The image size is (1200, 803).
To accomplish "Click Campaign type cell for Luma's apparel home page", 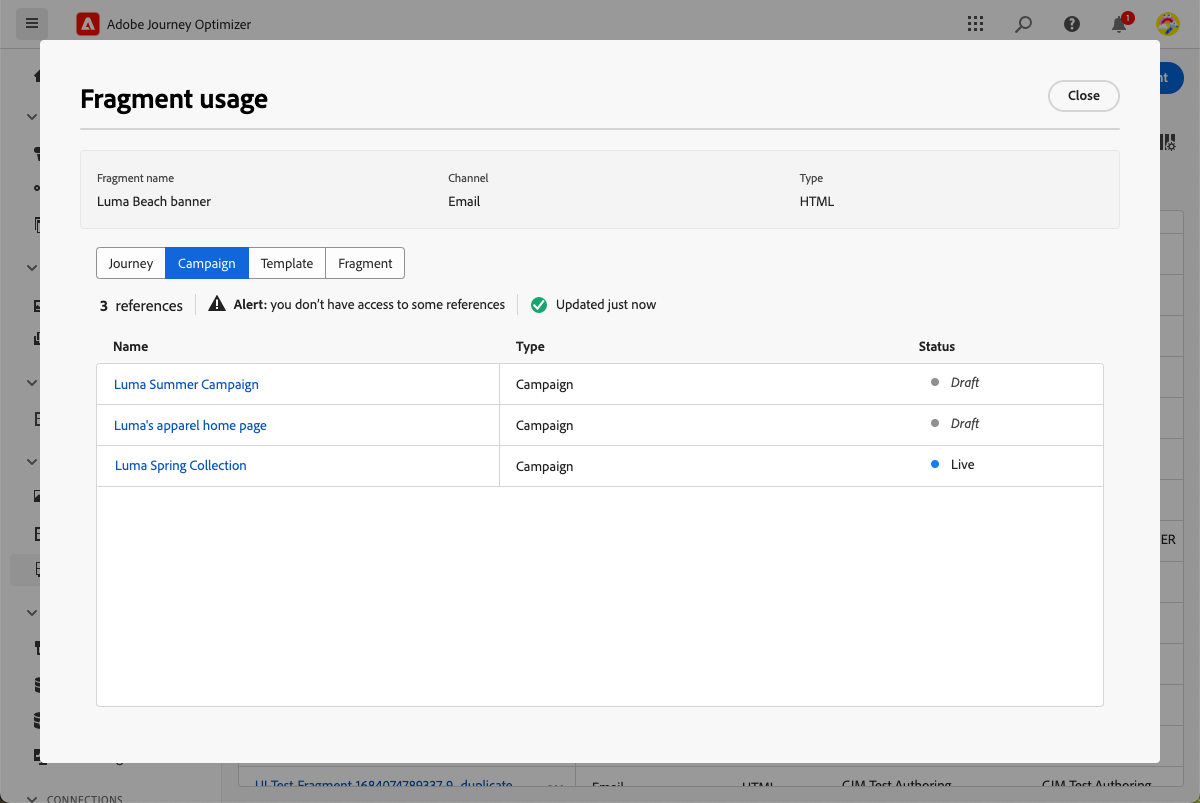I will click(544, 425).
